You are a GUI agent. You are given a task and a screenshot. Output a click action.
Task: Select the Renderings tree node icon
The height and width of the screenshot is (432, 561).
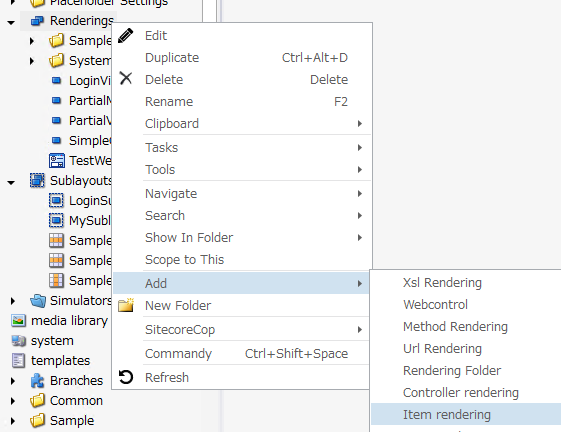[x=37, y=21]
